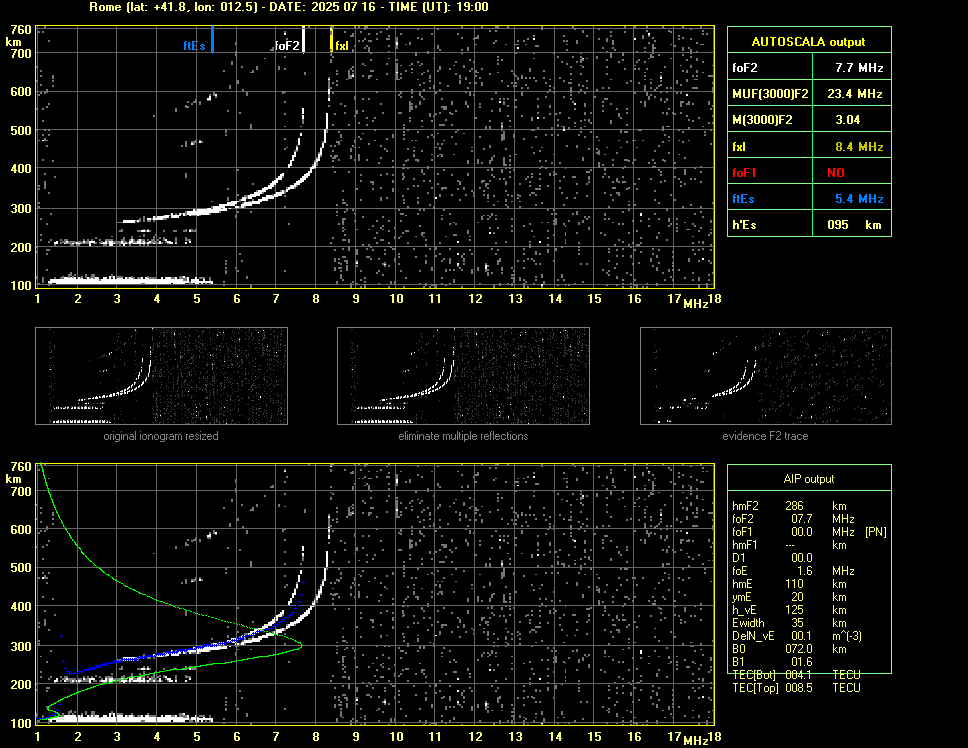Click the foF2 label in top ionogram
The width and height of the screenshot is (968, 748).
click(x=287, y=46)
